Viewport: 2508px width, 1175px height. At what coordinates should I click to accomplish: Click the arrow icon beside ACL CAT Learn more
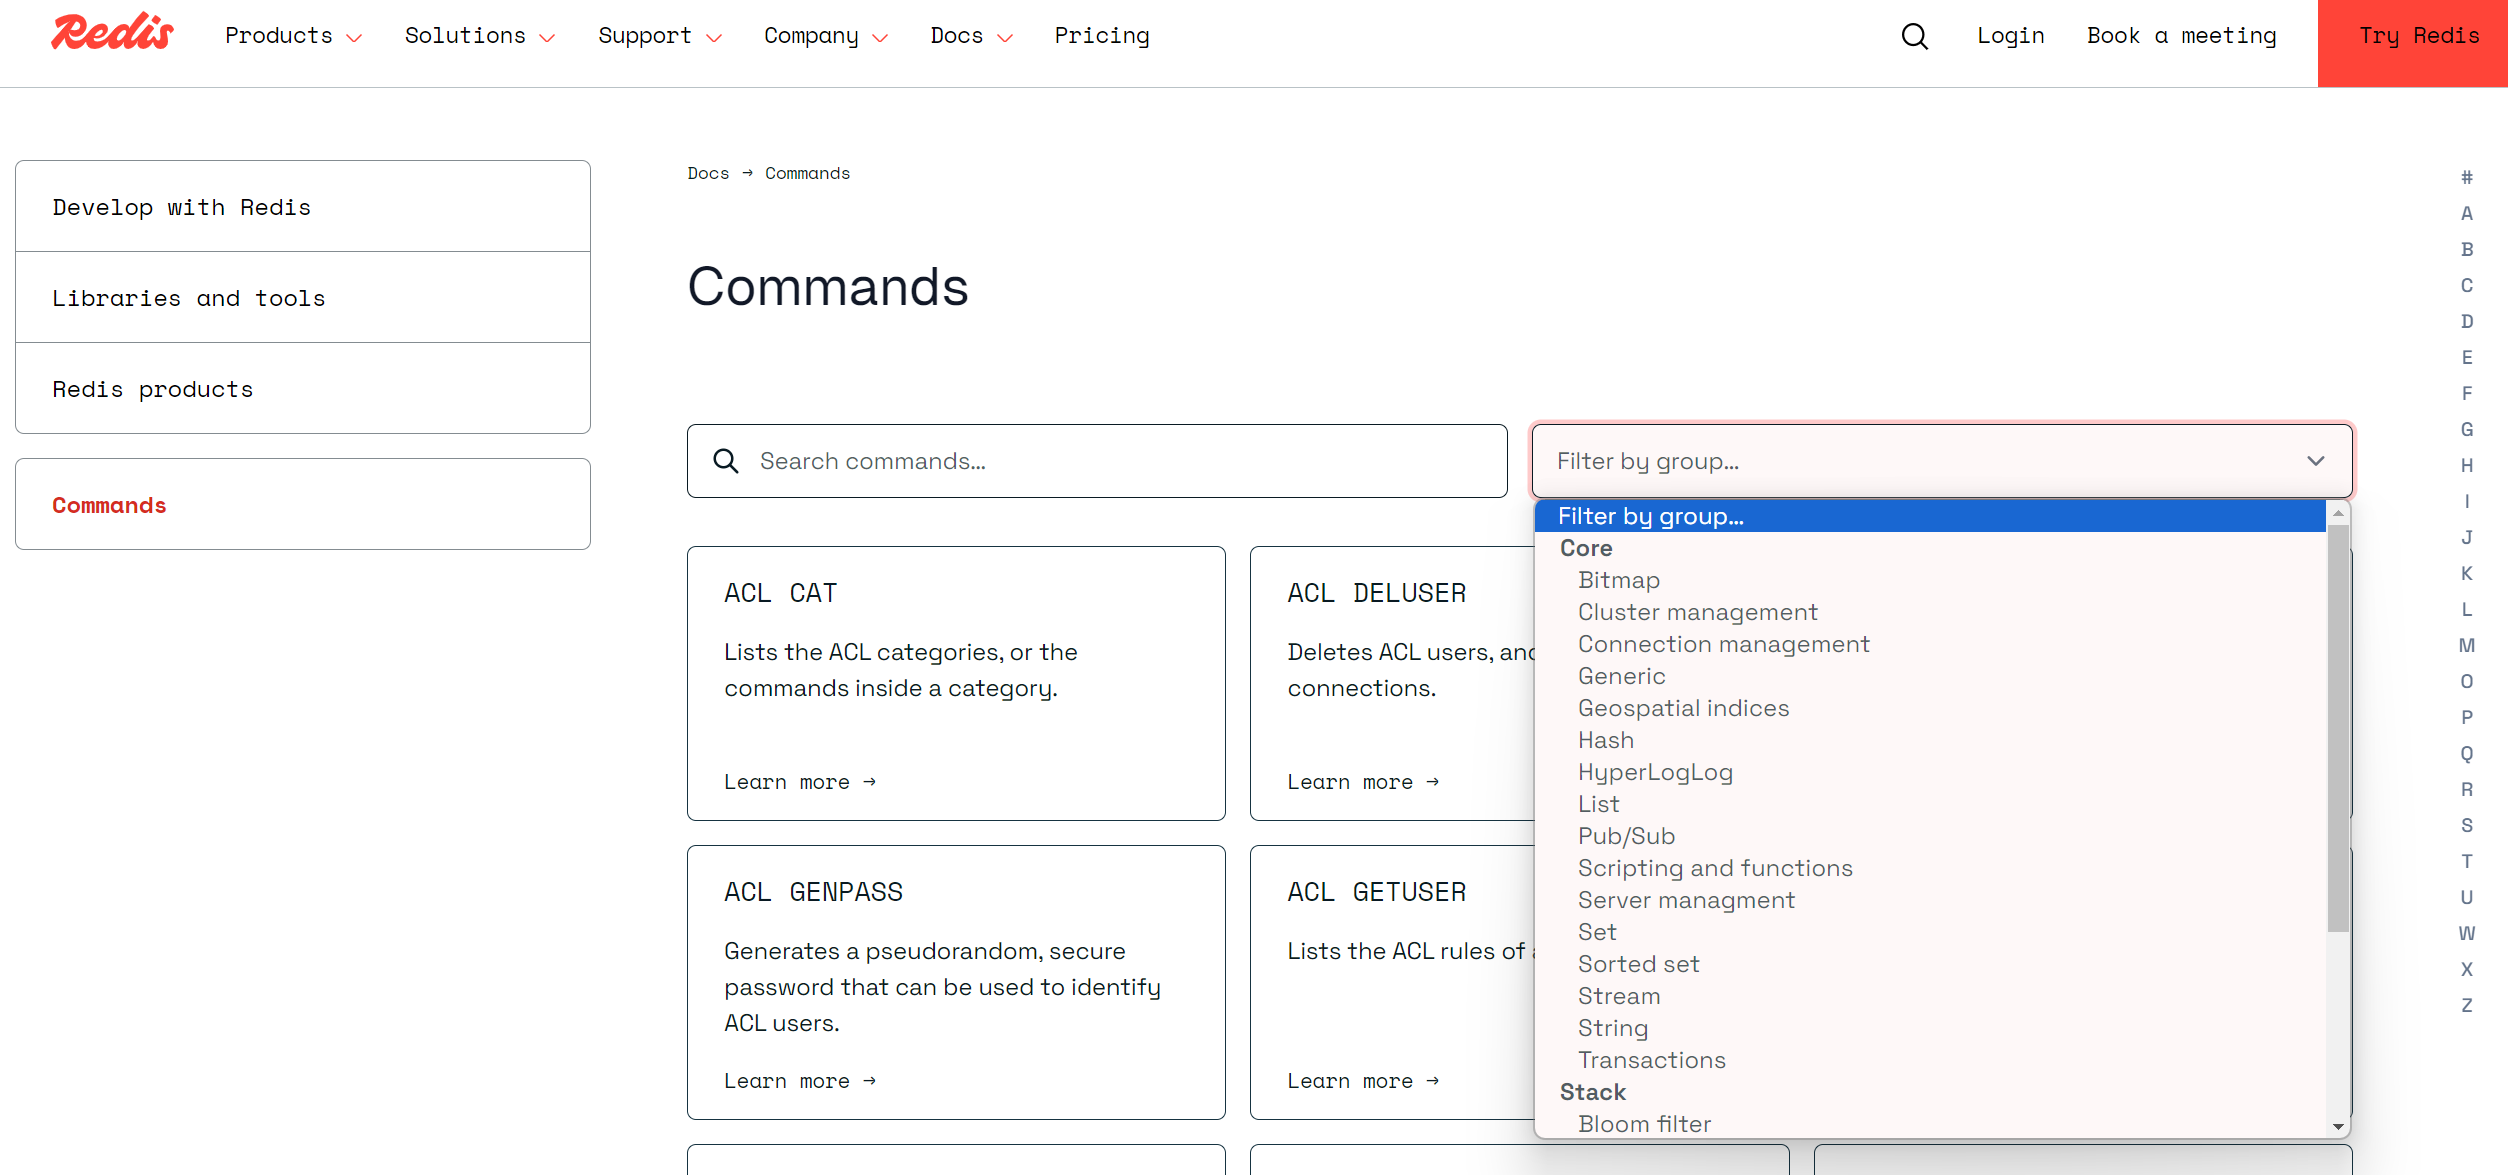click(869, 781)
